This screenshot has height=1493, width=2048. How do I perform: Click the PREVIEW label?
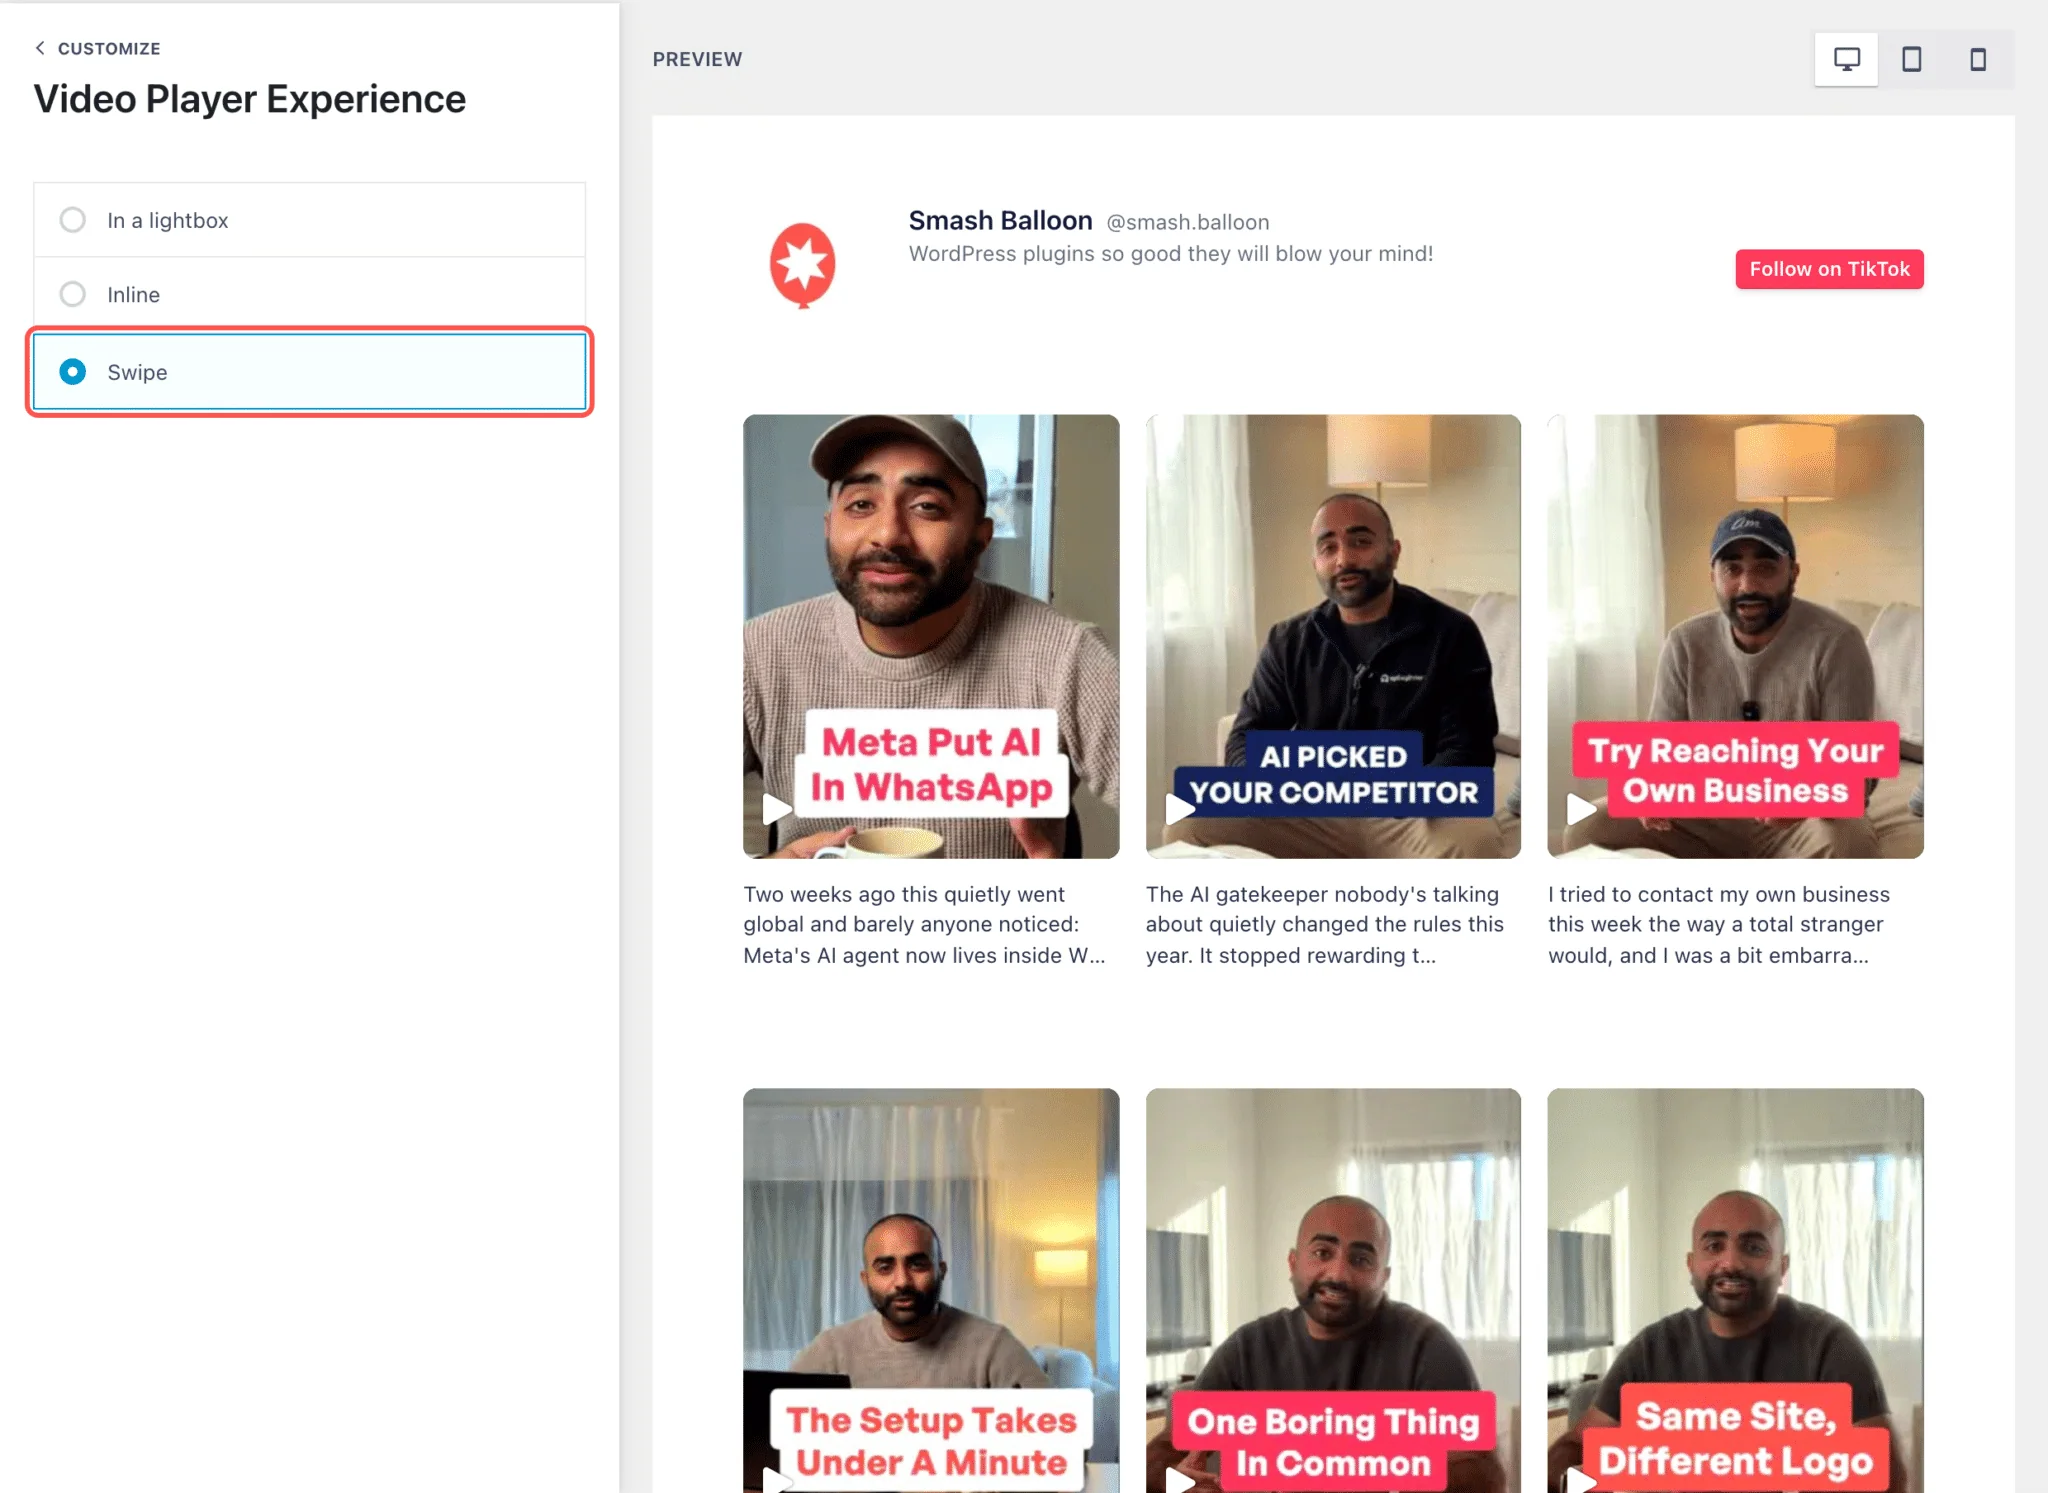(697, 59)
